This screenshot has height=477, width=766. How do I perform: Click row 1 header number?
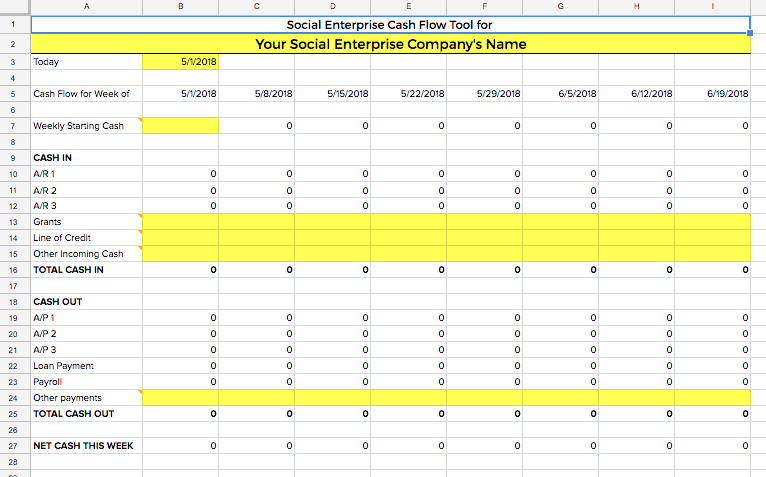tap(13, 24)
